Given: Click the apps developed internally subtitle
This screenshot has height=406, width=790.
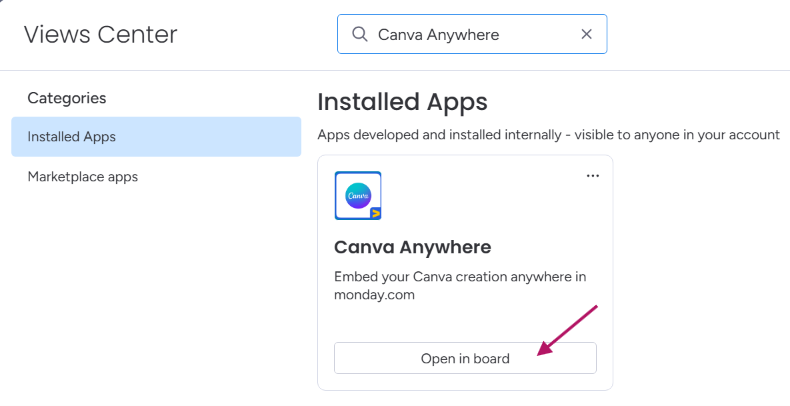Looking at the screenshot, I should coord(548,135).
